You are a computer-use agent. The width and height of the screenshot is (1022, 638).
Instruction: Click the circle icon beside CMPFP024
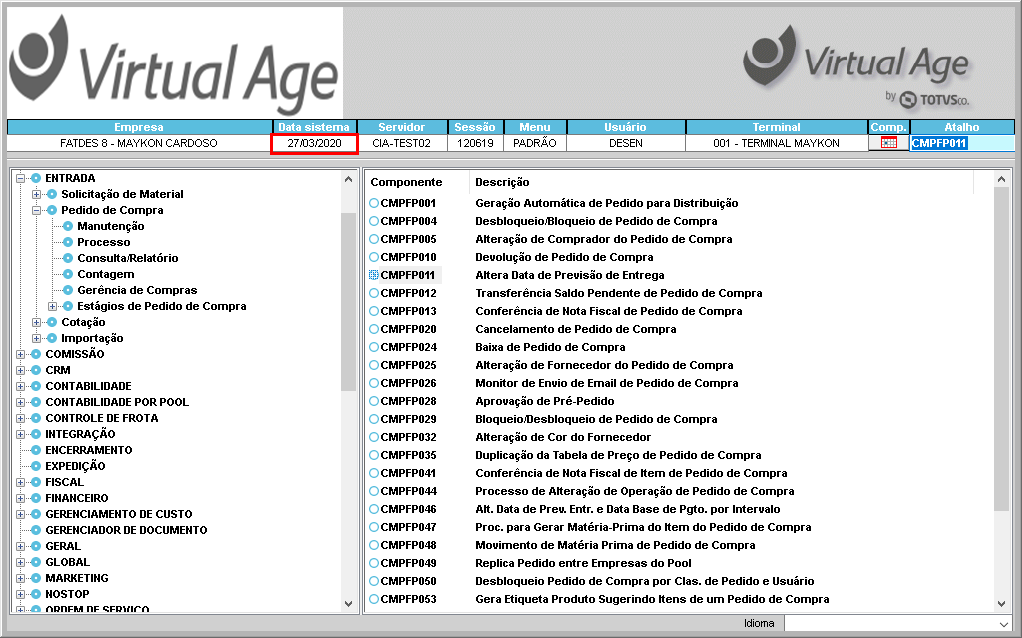[x=374, y=347]
